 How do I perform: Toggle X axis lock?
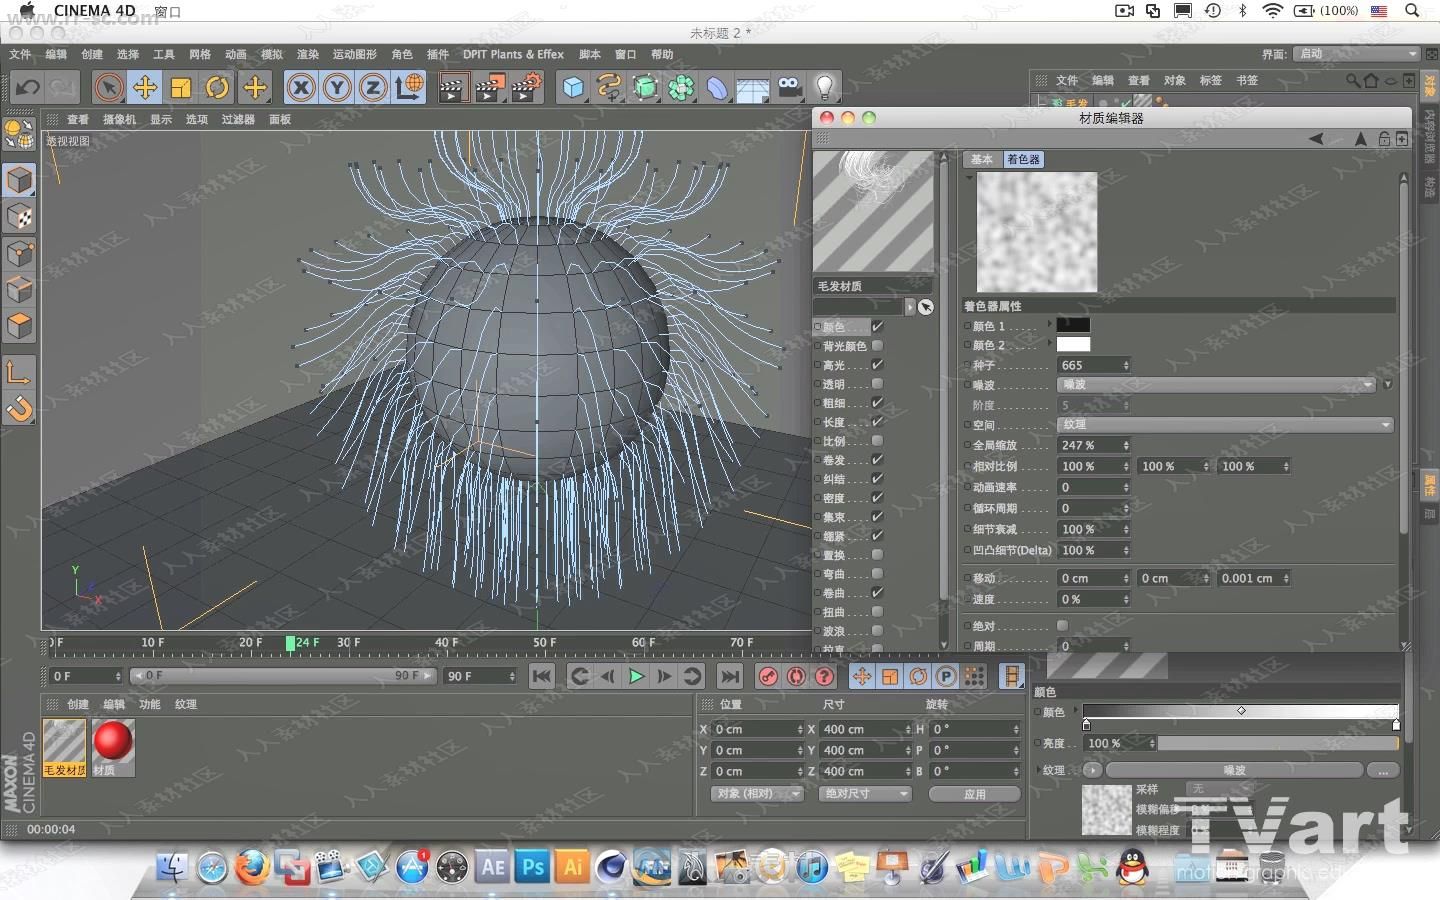(300, 88)
